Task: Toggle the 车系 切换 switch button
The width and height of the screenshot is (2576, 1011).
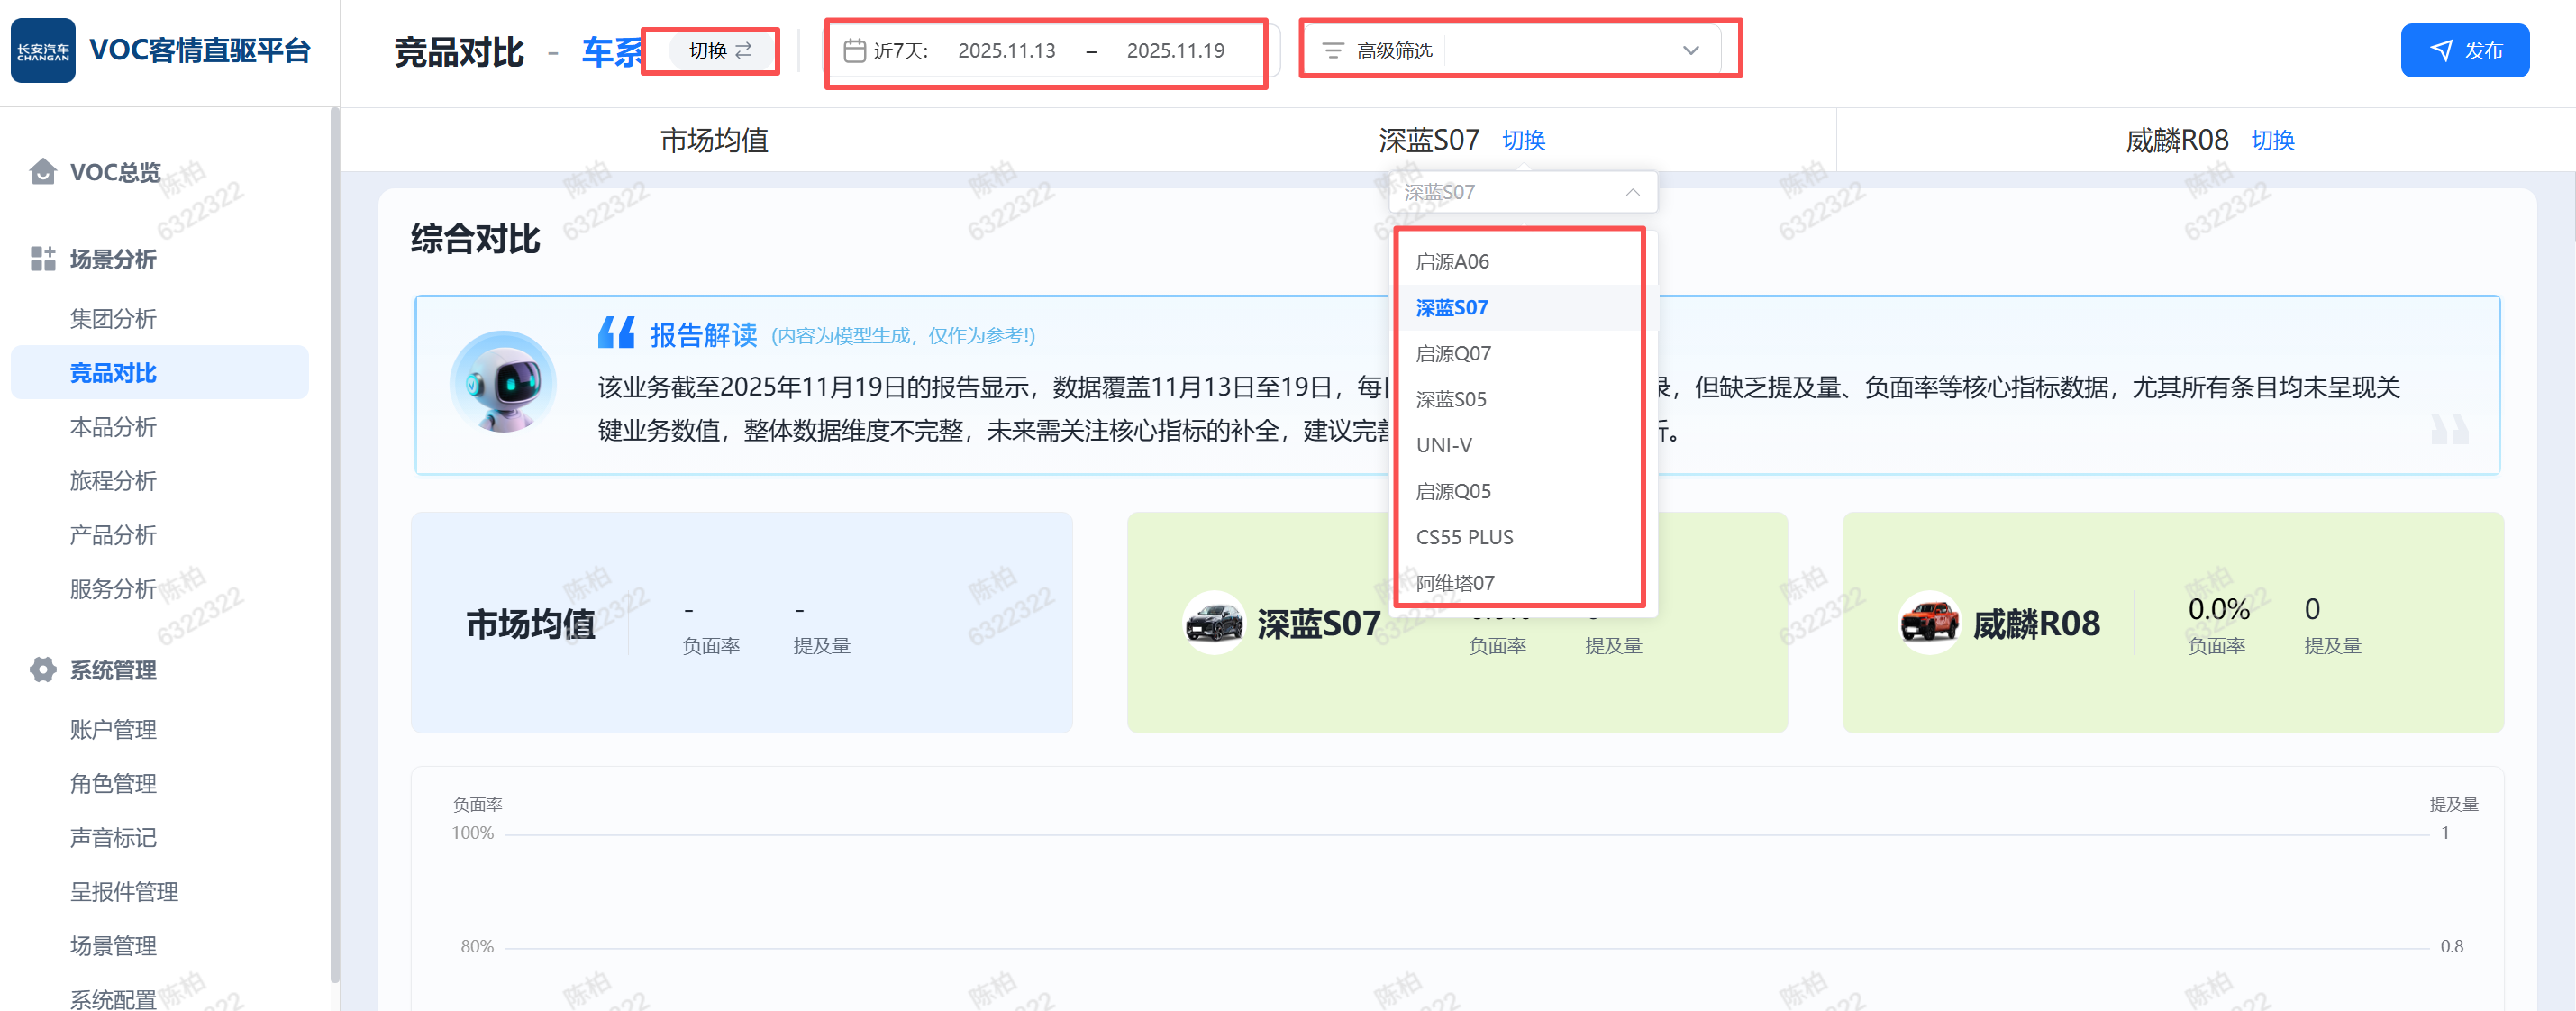Action: click(720, 51)
